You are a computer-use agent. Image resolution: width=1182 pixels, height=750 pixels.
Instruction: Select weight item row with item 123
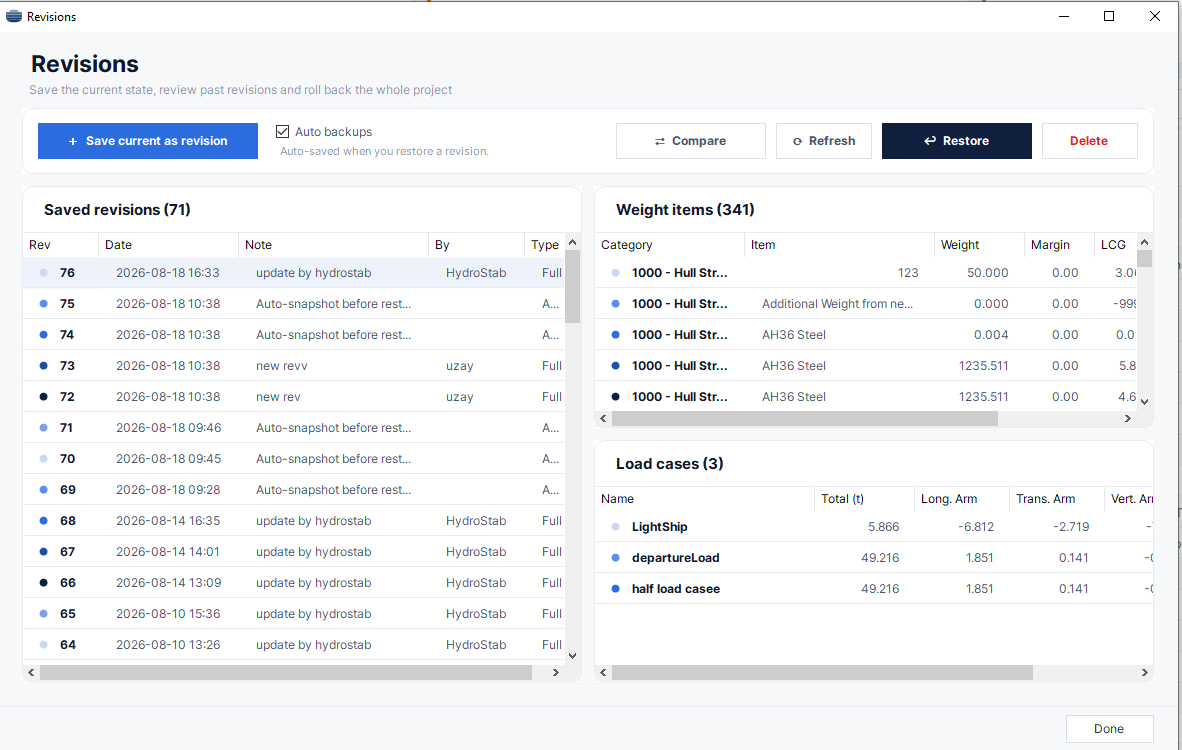(866, 273)
